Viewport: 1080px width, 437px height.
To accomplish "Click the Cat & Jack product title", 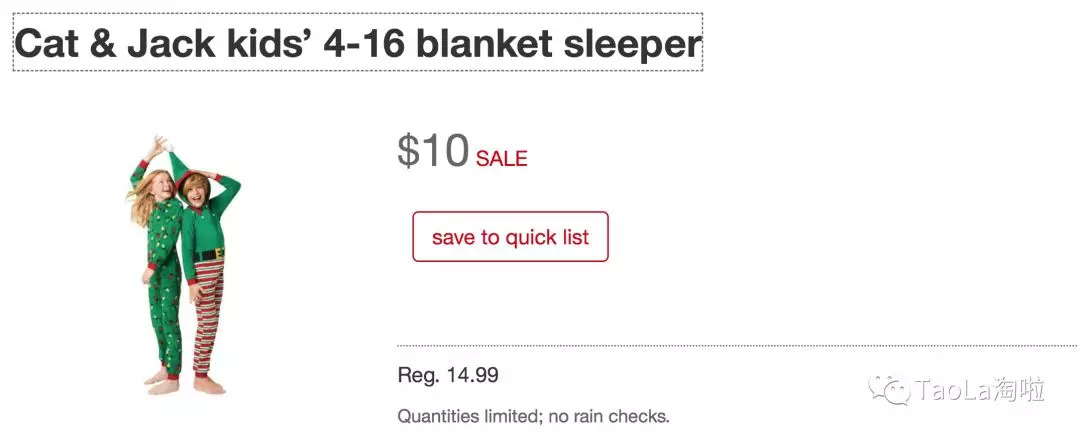I will (357, 44).
